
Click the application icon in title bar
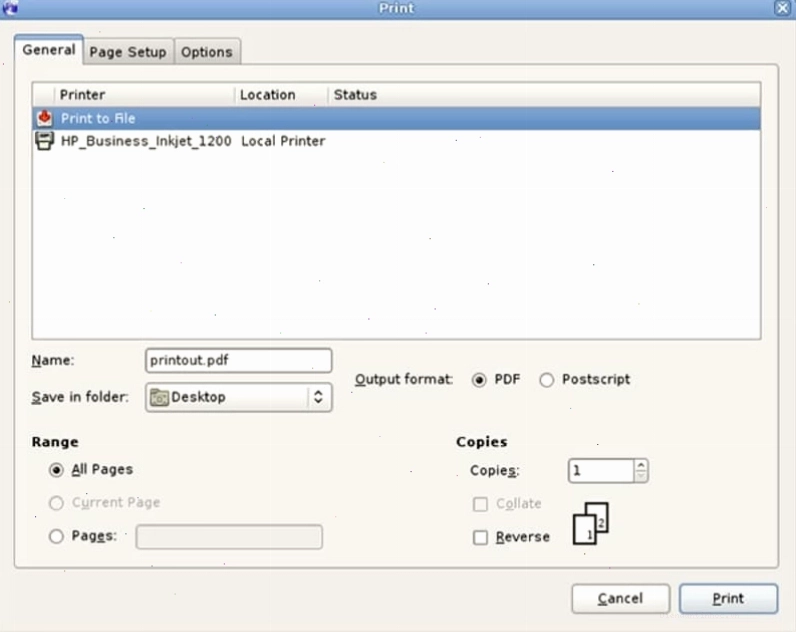(x=10, y=8)
